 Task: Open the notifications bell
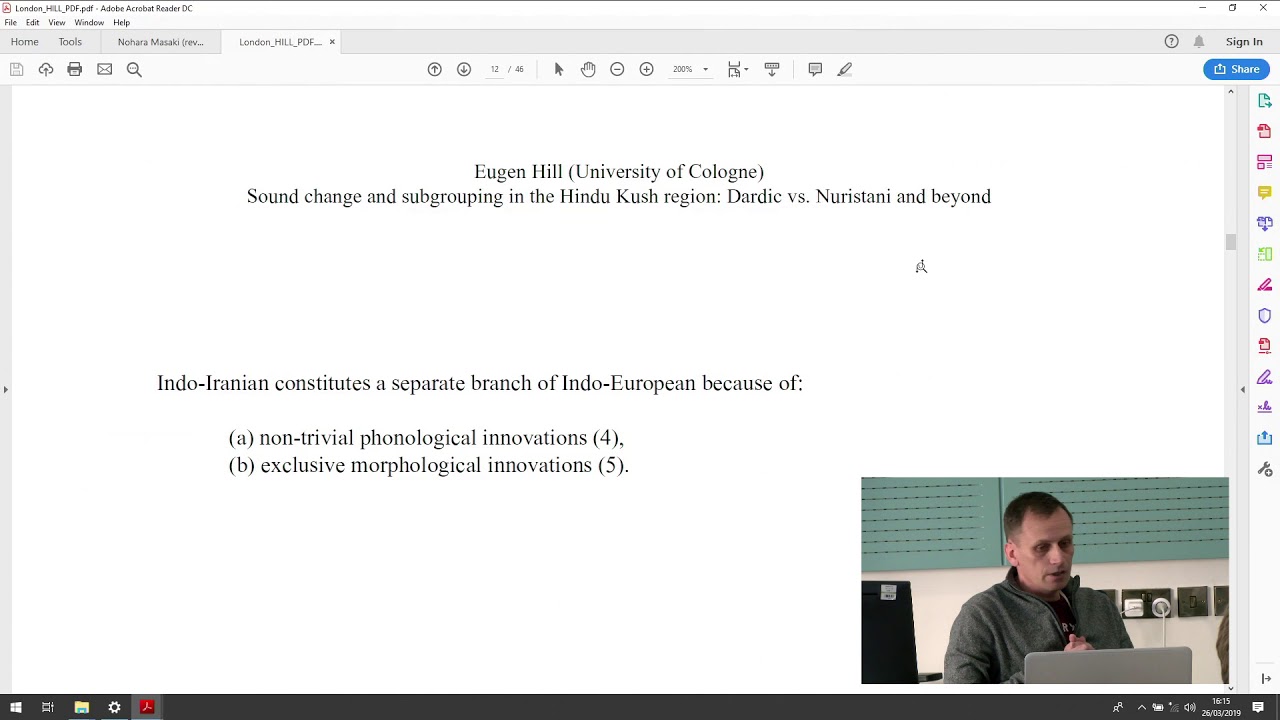click(x=1199, y=41)
